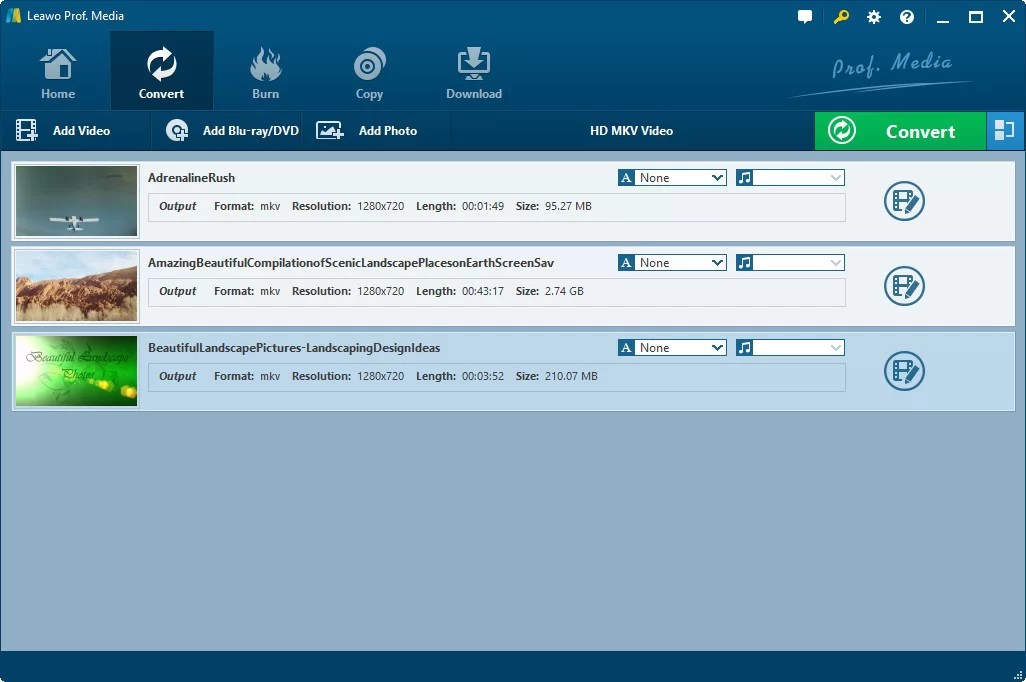Select the AdrenalineRush airplane thumbnail
This screenshot has height=682, width=1026.
click(77, 201)
